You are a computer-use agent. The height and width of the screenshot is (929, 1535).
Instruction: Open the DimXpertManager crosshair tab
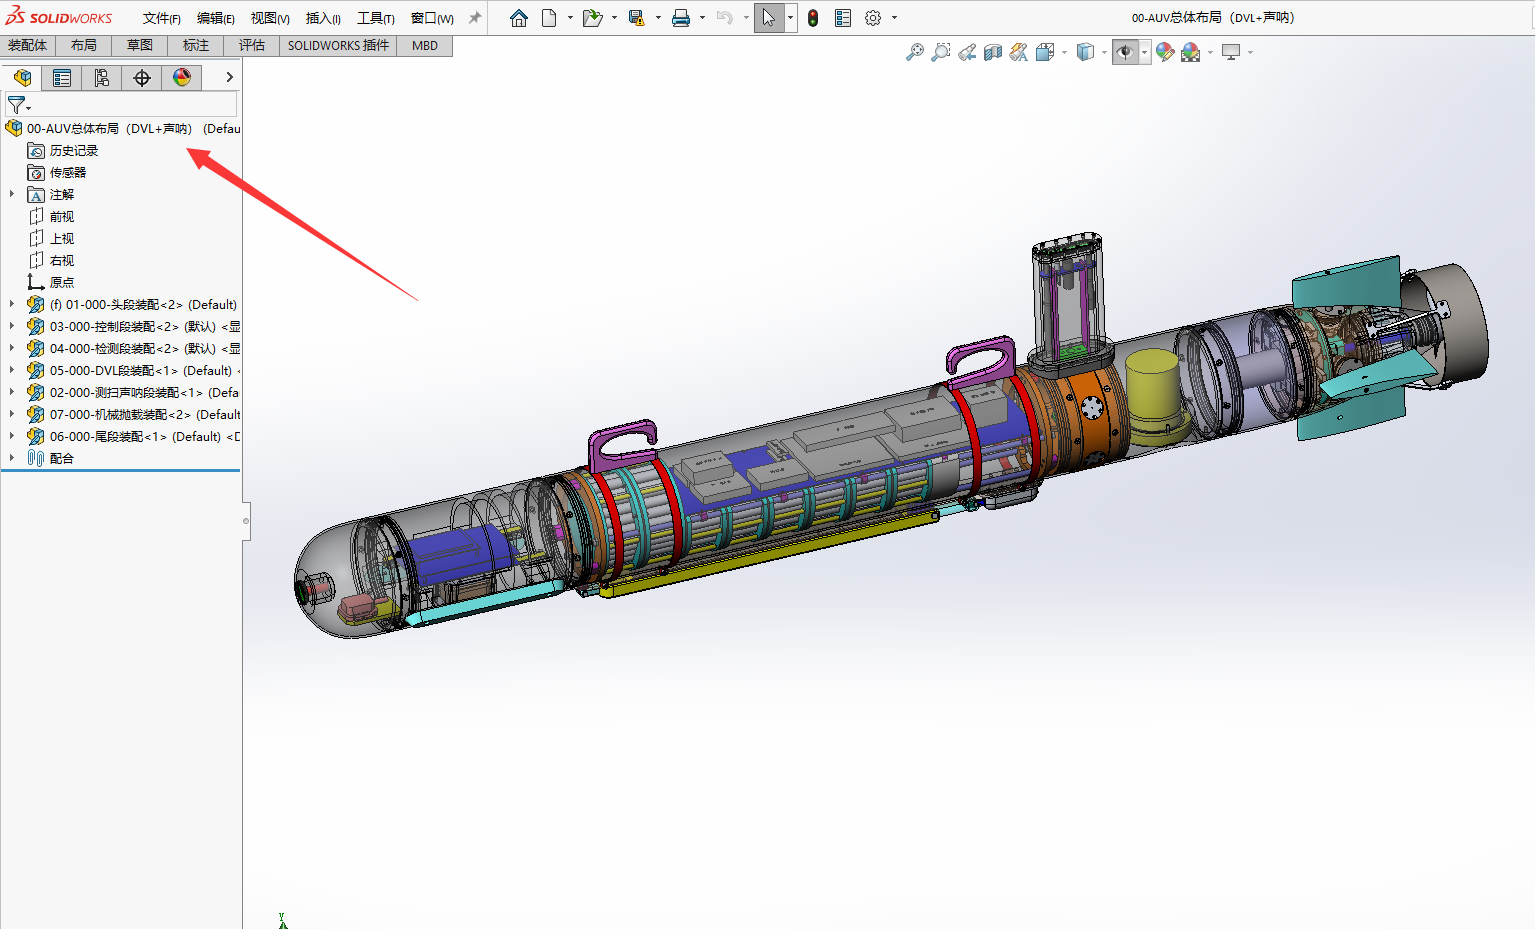[x=142, y=78]
